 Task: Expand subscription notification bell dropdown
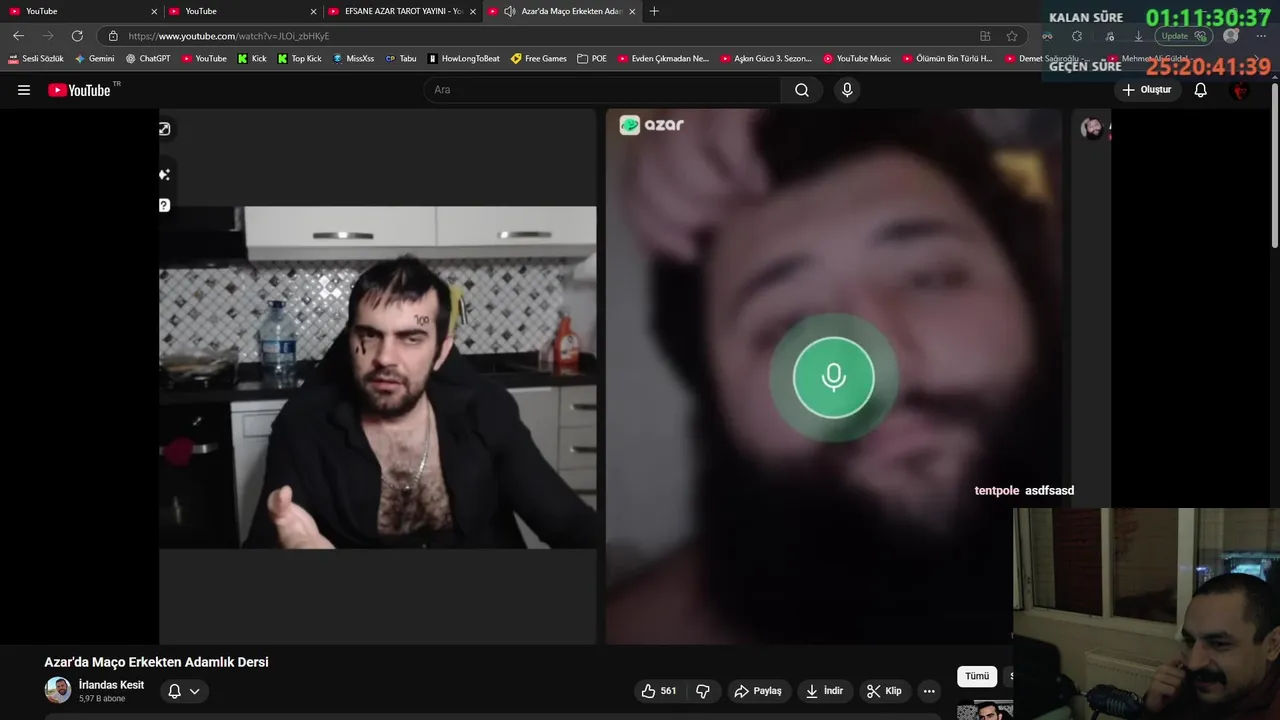point(184,691)
